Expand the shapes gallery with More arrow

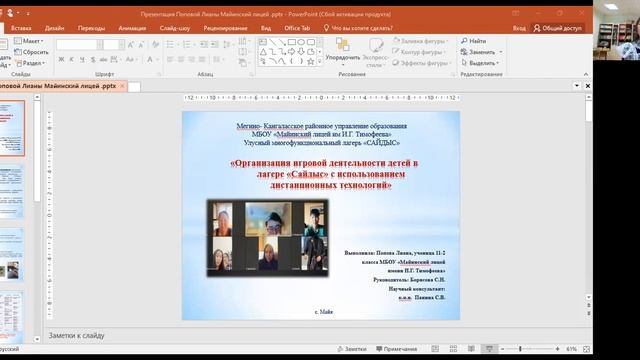tap(320, 62)
